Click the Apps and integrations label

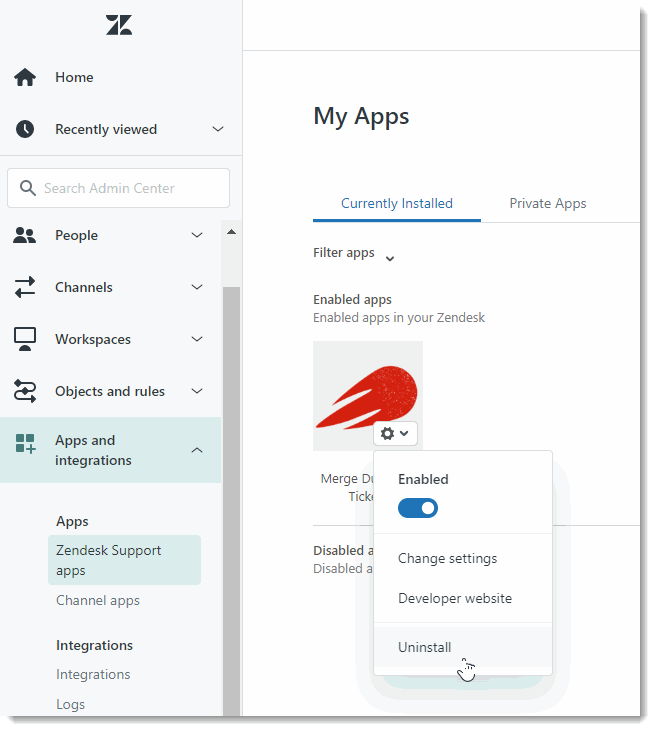93,450
